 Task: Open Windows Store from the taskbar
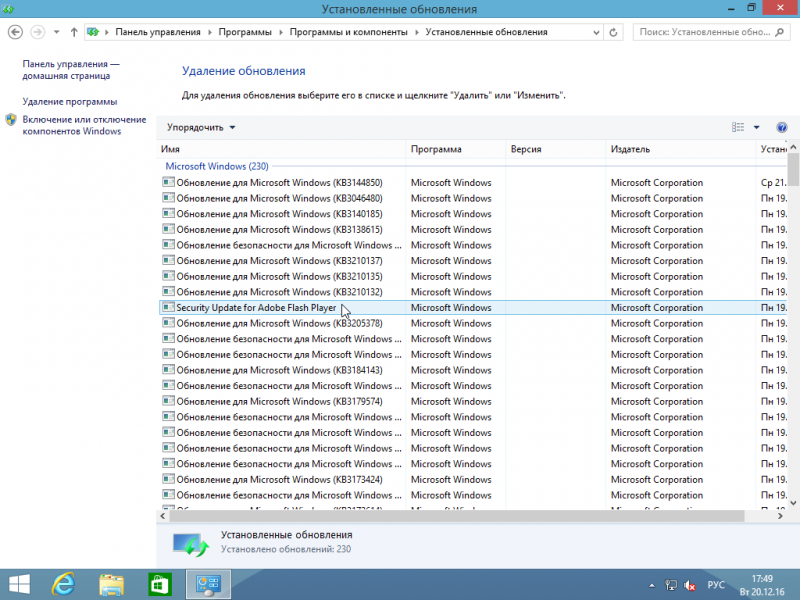tap(160, 585)
